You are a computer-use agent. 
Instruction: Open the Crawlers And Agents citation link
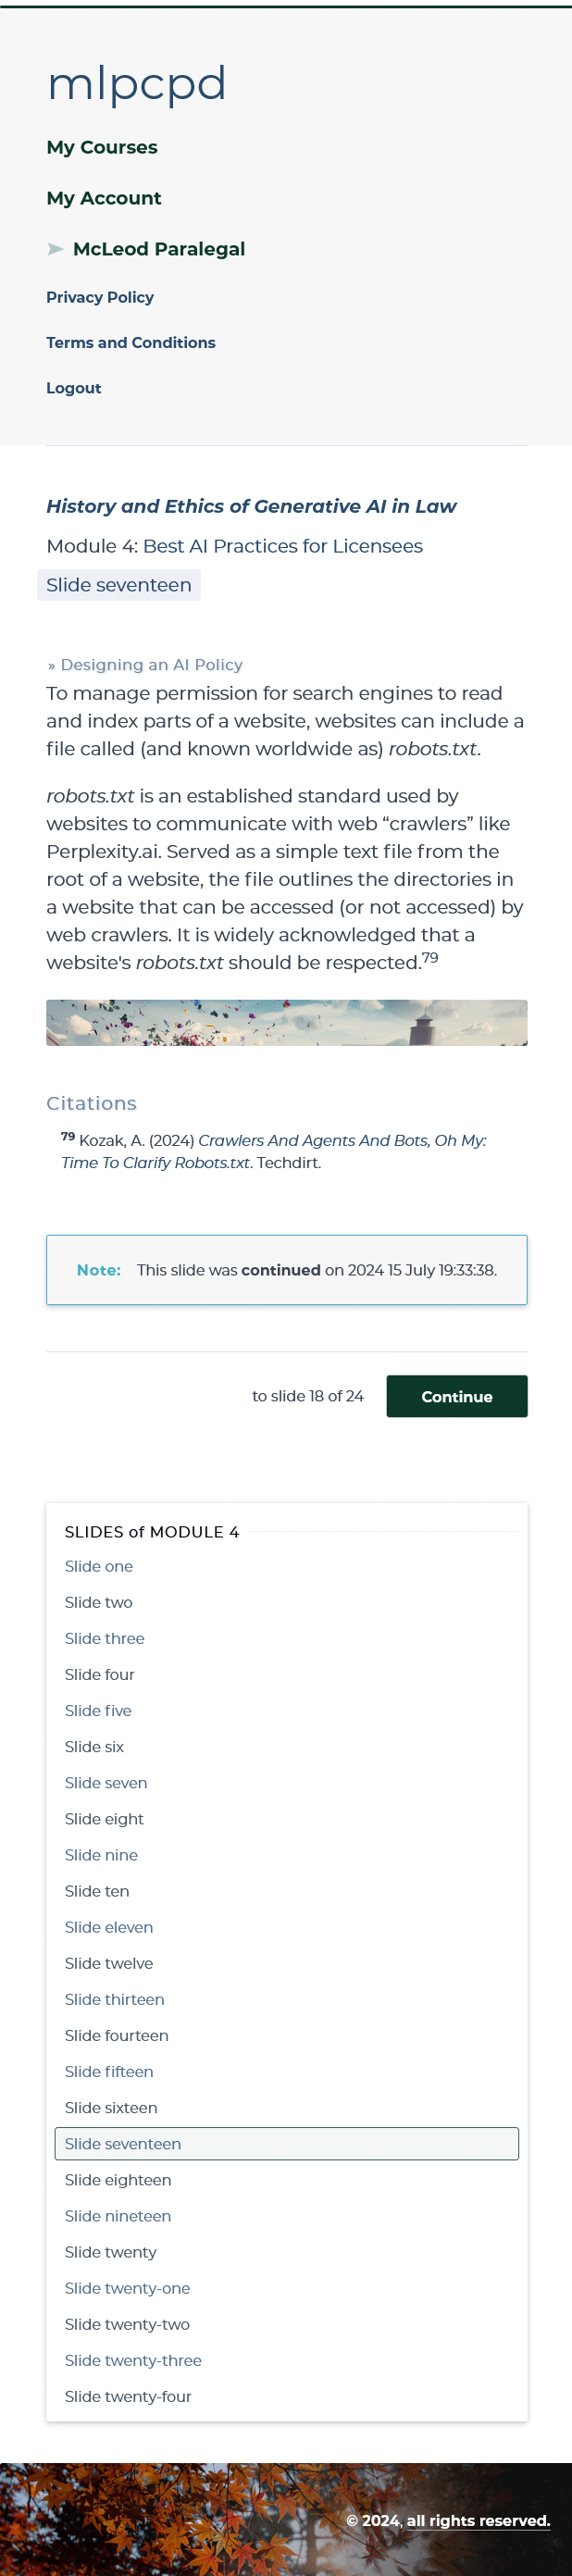click(274, 1151)
